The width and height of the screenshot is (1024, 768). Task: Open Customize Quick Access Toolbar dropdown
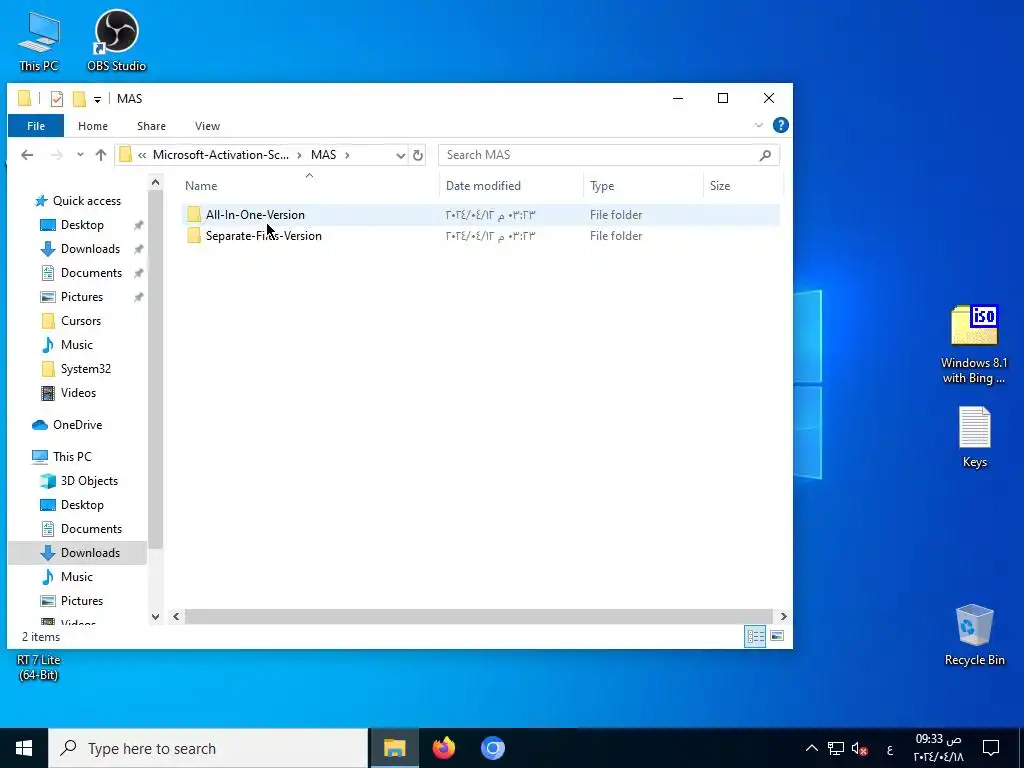(97, 99)
